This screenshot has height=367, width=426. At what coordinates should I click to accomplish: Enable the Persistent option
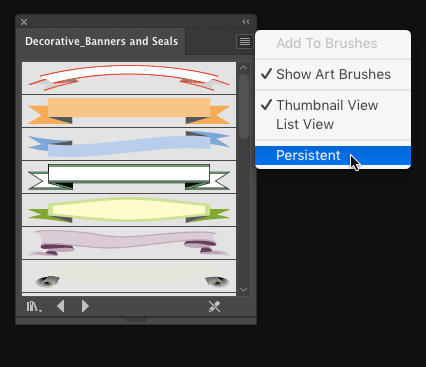[x=333, y=155]
